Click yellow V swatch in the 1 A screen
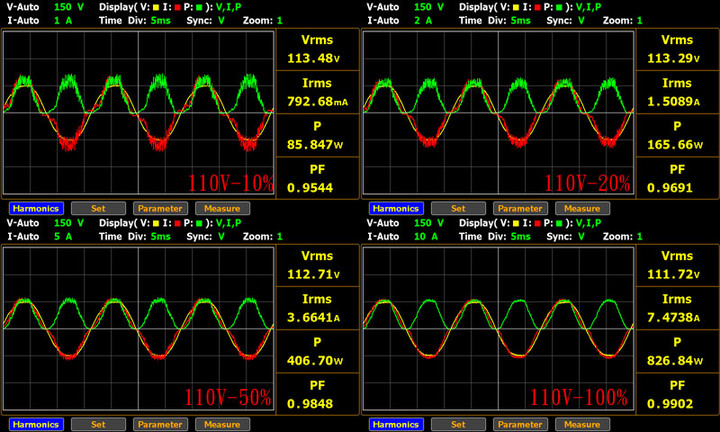 coord(156,7)
